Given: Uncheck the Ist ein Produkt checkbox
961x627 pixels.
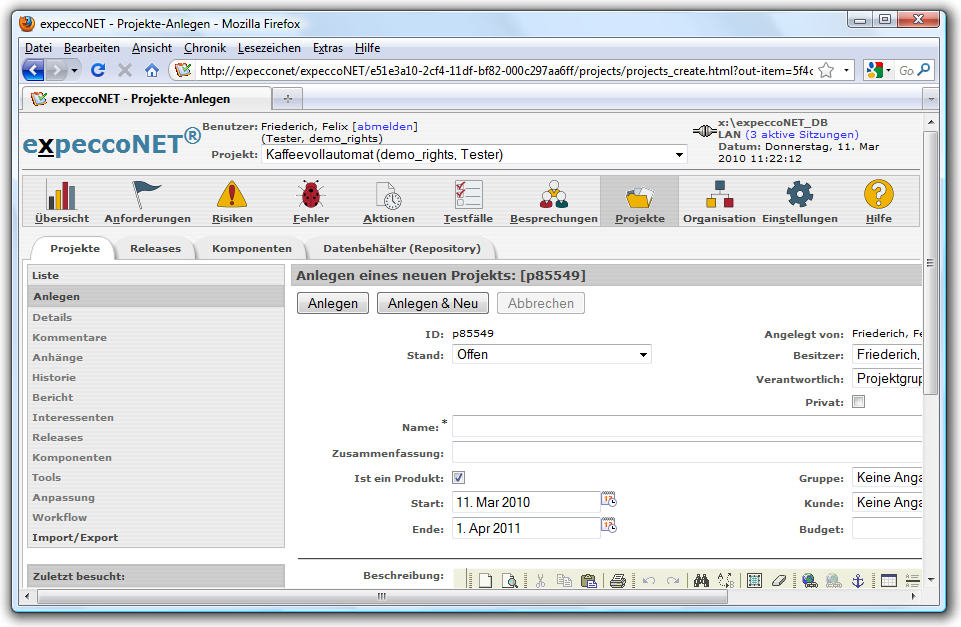Looking at the screenshot, I should coord(459,478).
